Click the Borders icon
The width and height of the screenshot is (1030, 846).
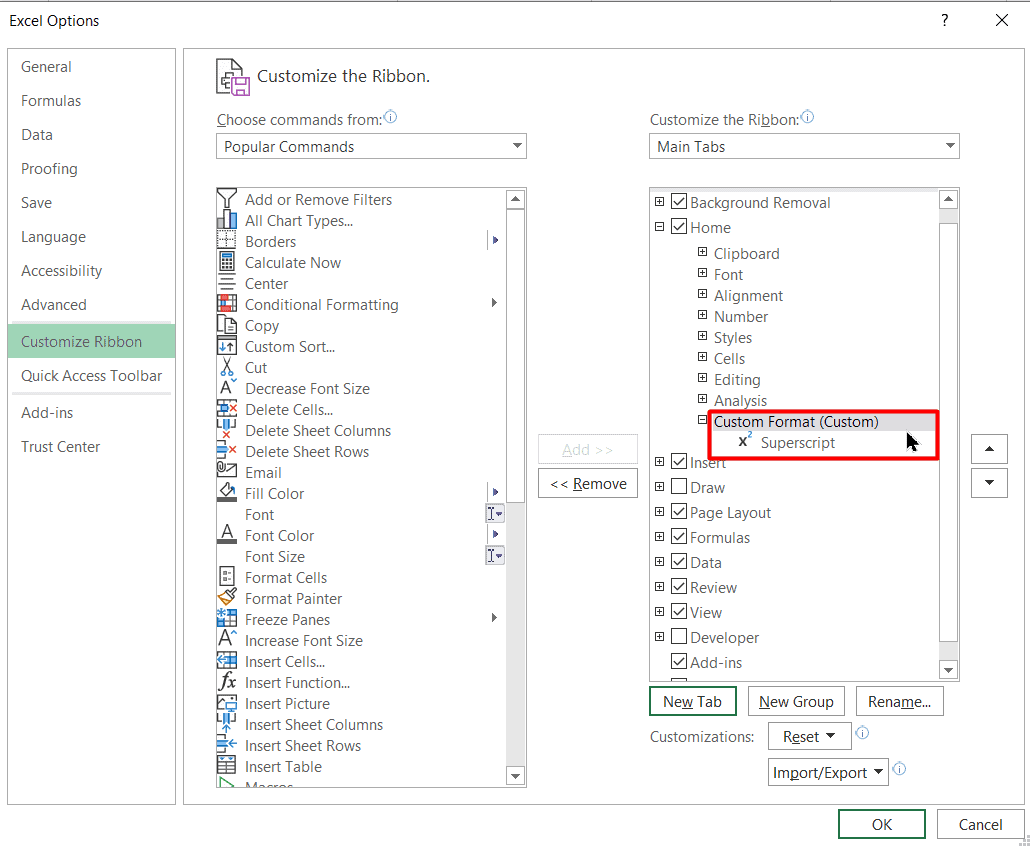(x=228, y=241)
